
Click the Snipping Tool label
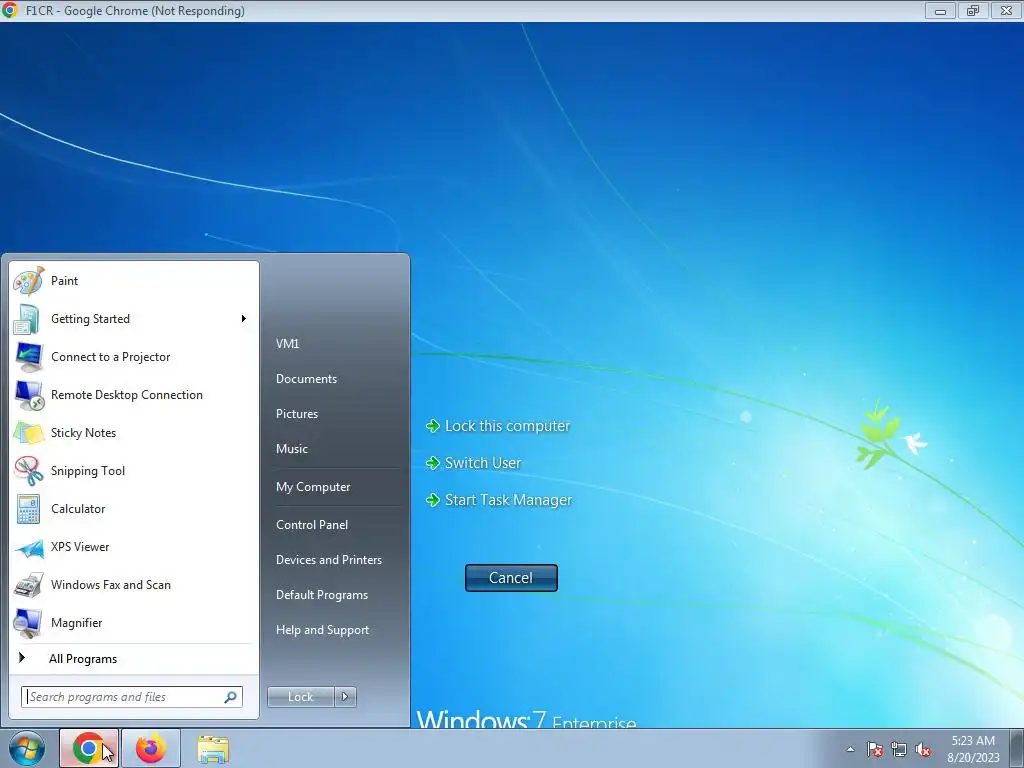(88, 471)
